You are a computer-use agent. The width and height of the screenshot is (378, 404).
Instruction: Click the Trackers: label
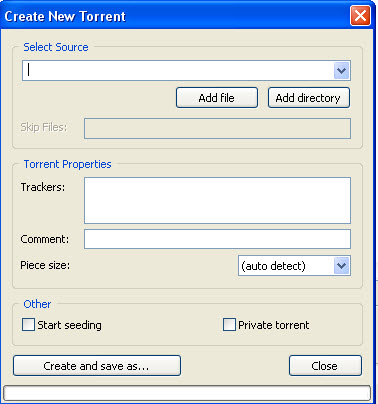(43, 187)
